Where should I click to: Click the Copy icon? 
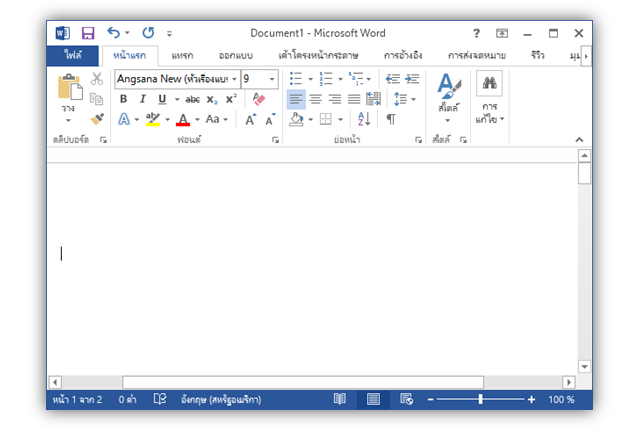(x=97, y=99)
